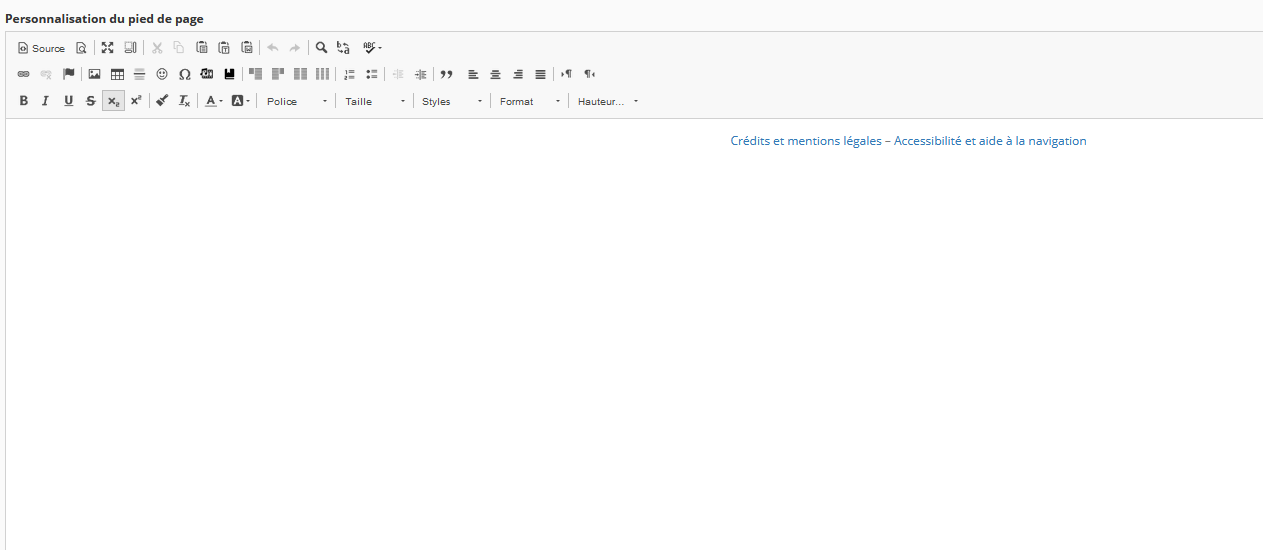
Task: Toggle bold formatting
Action: point(24,101)
